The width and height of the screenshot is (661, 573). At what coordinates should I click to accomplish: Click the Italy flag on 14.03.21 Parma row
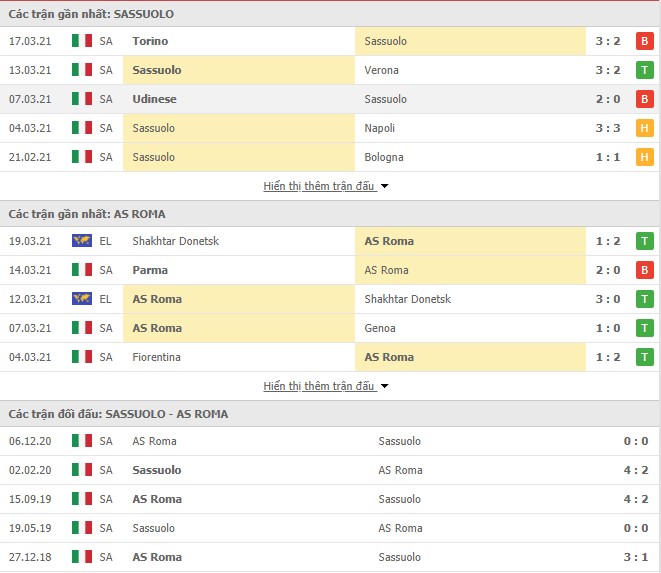click(82, 270)
